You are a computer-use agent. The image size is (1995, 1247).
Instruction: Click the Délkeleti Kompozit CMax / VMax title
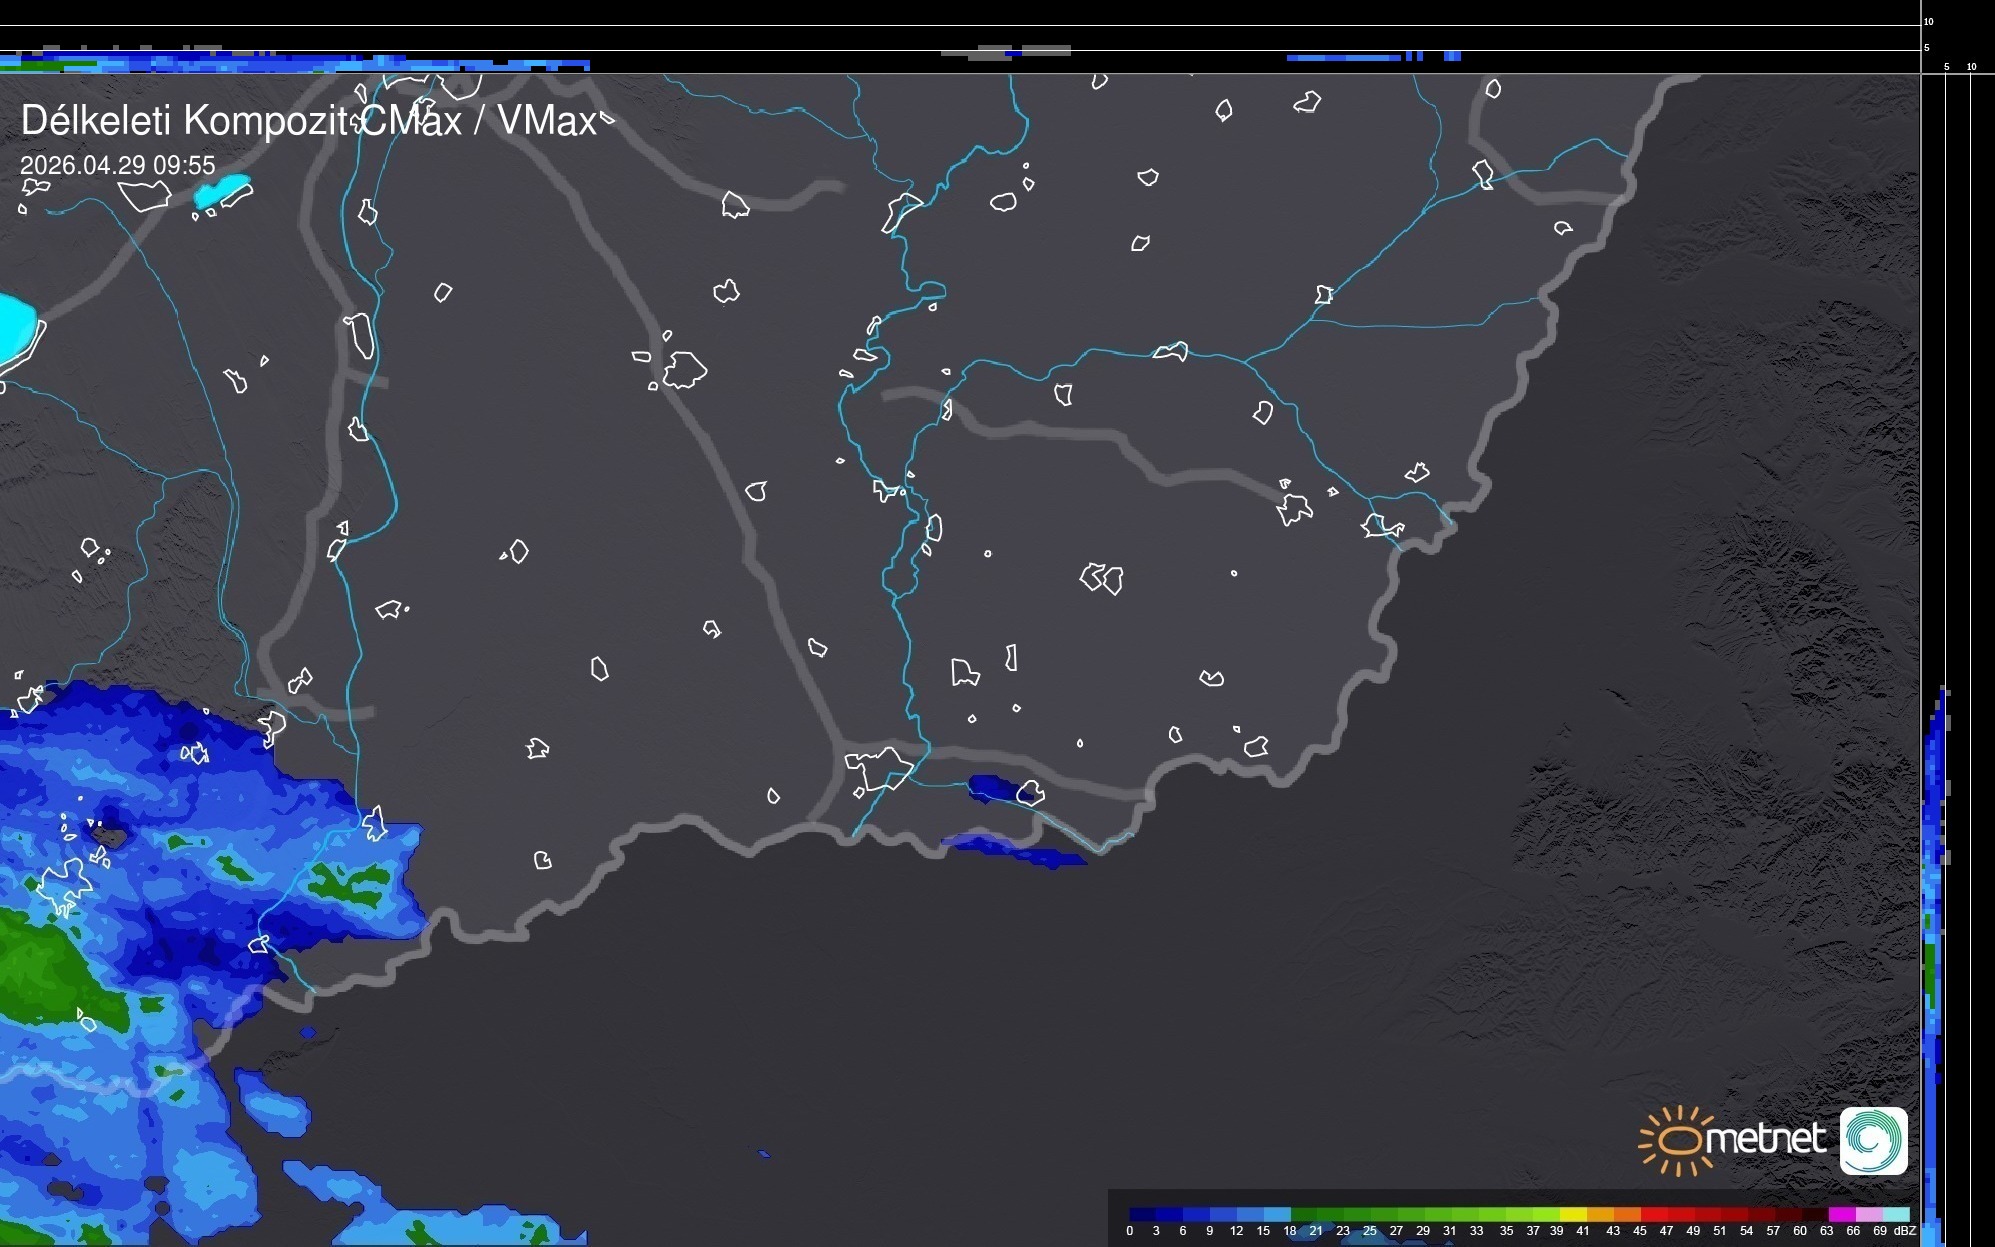(308, 121)
